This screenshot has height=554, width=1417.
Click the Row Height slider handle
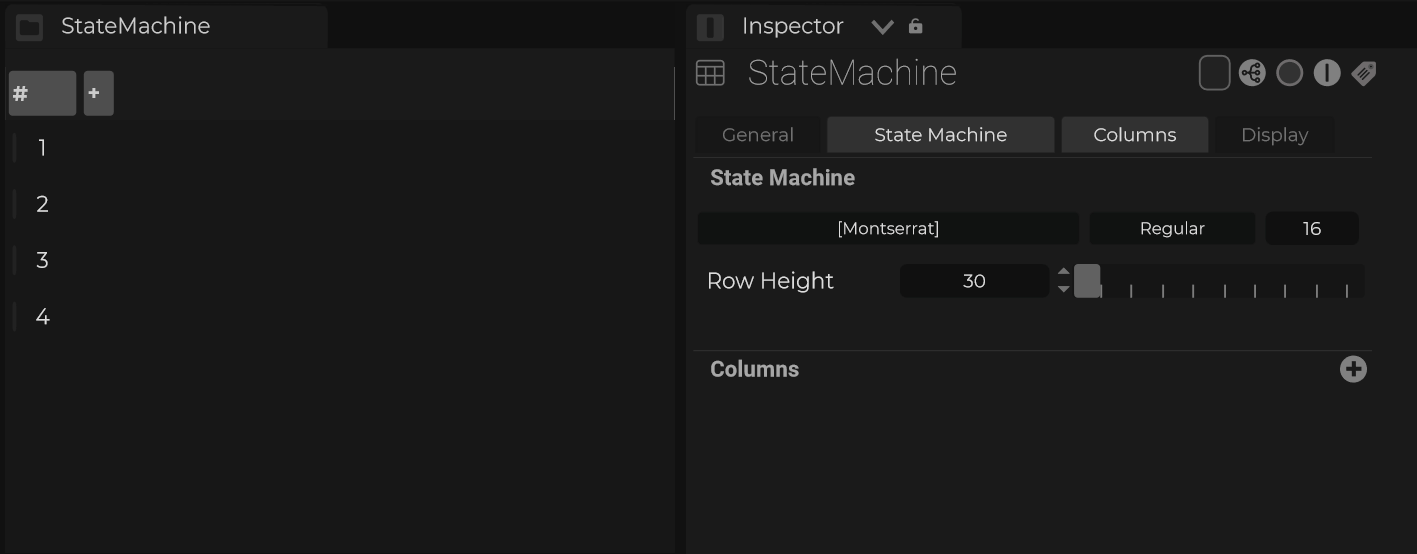click(1087, 281)
